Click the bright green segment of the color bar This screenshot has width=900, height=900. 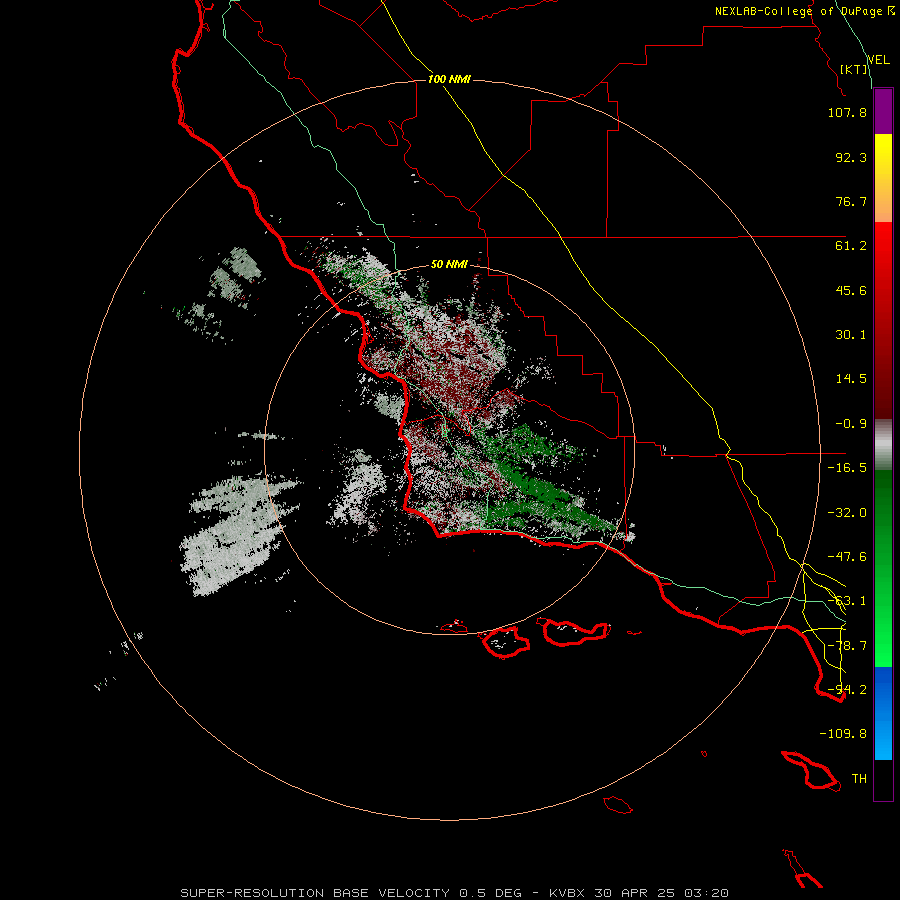883,568
